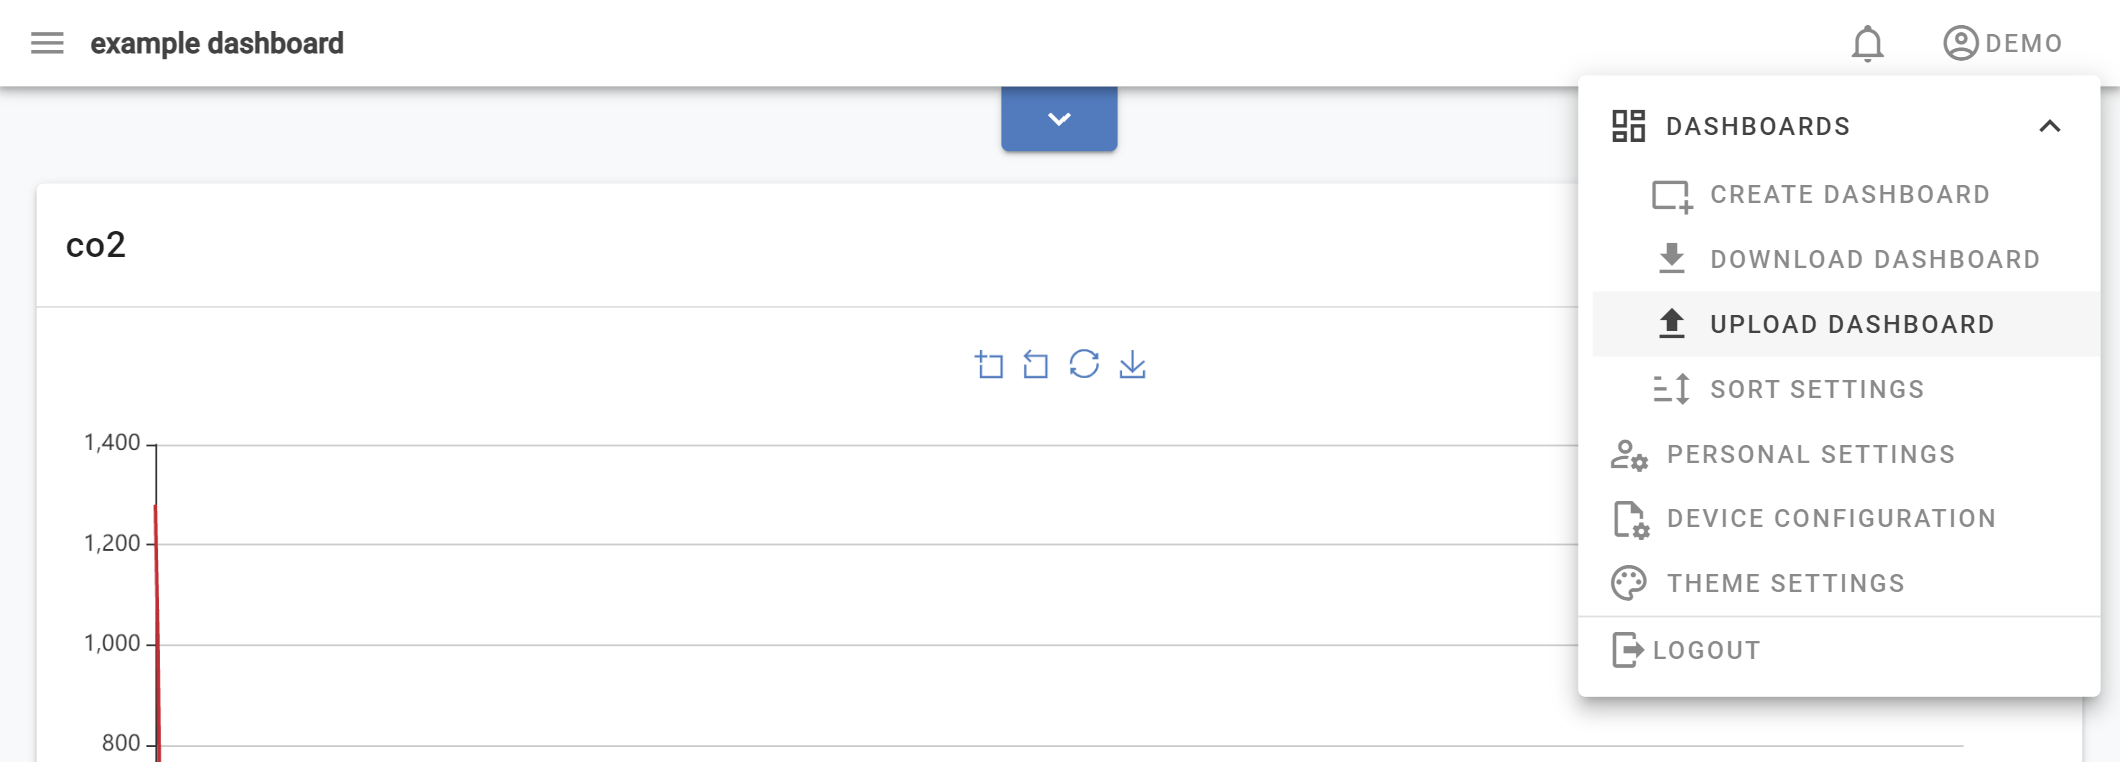Click the Logout menu entry
This screenshot has width=2120, height=762.
(x=1706, y=649)
